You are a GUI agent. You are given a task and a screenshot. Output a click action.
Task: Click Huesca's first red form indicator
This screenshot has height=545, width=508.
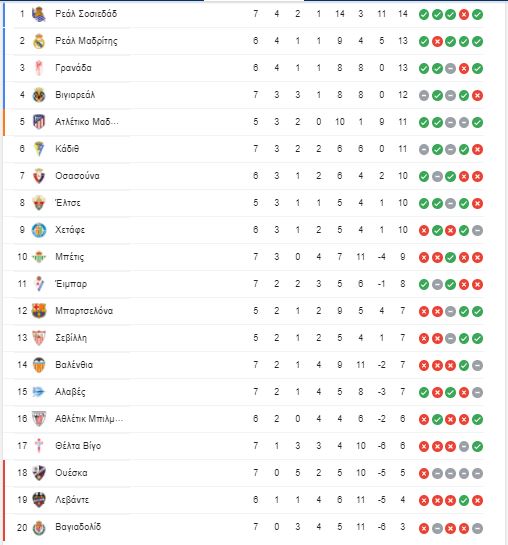(424, 473)
